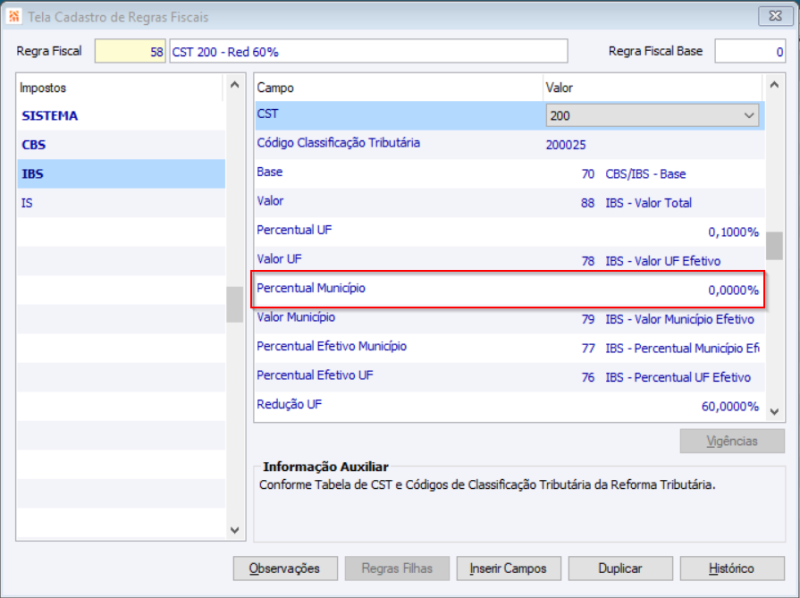The width and height of the screenshot is (800, 598).
Task: Click the Impostos column header
Action: click(x=120, y=88)
